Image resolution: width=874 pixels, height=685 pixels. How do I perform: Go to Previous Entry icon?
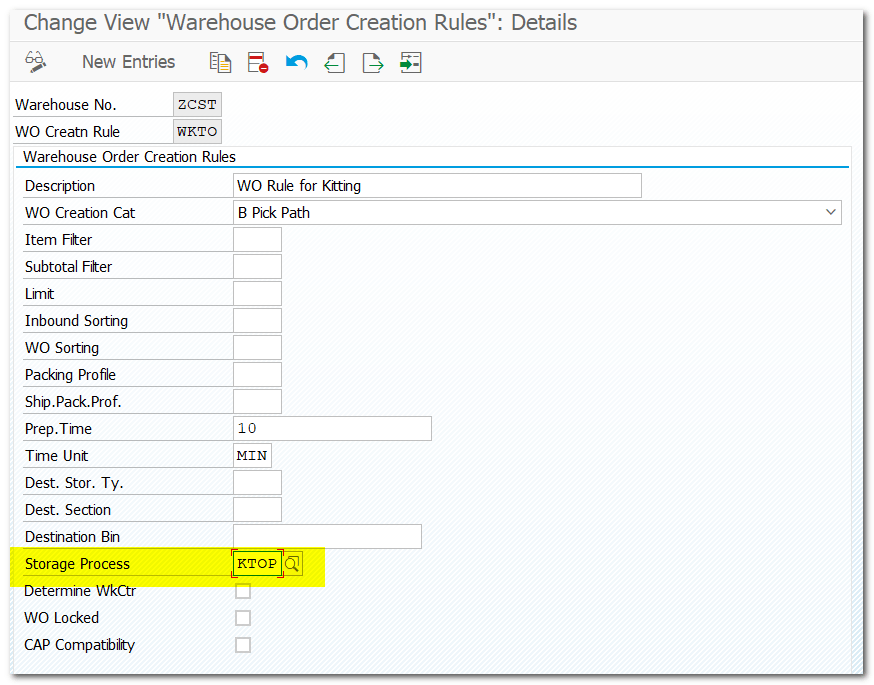(x=334, y=62)
